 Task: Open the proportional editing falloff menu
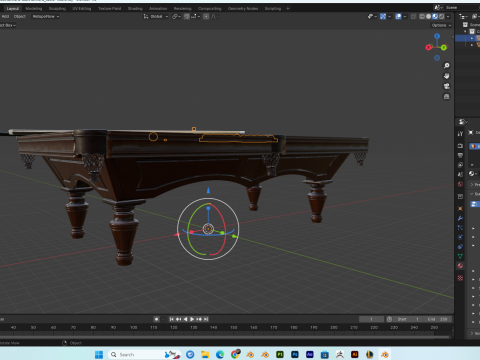coord(214,16)
